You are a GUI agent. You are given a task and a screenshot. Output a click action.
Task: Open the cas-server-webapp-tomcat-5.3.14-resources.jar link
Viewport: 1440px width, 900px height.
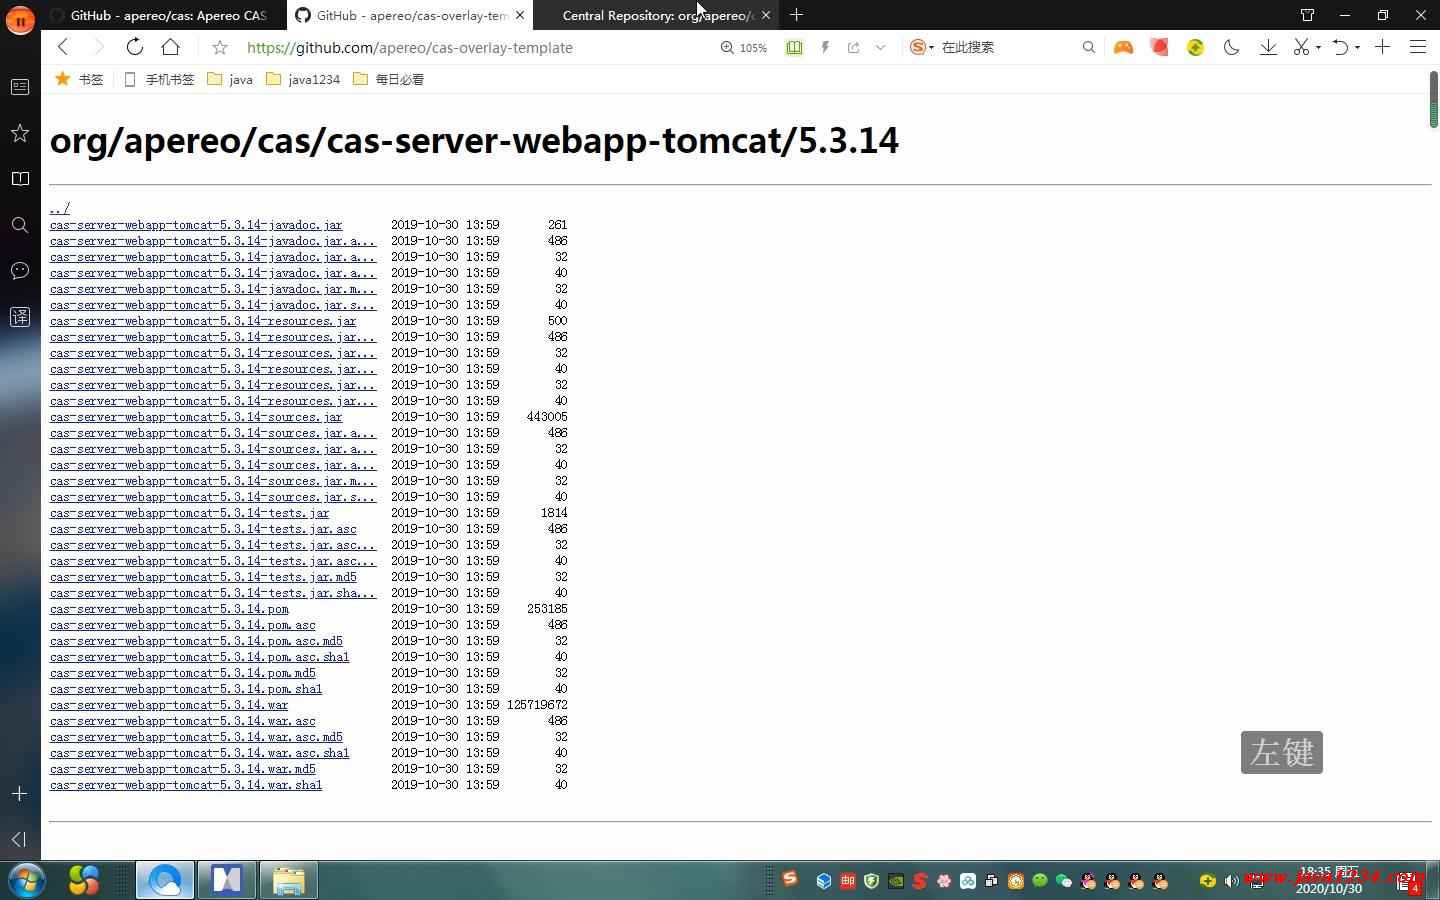[203, 321]
